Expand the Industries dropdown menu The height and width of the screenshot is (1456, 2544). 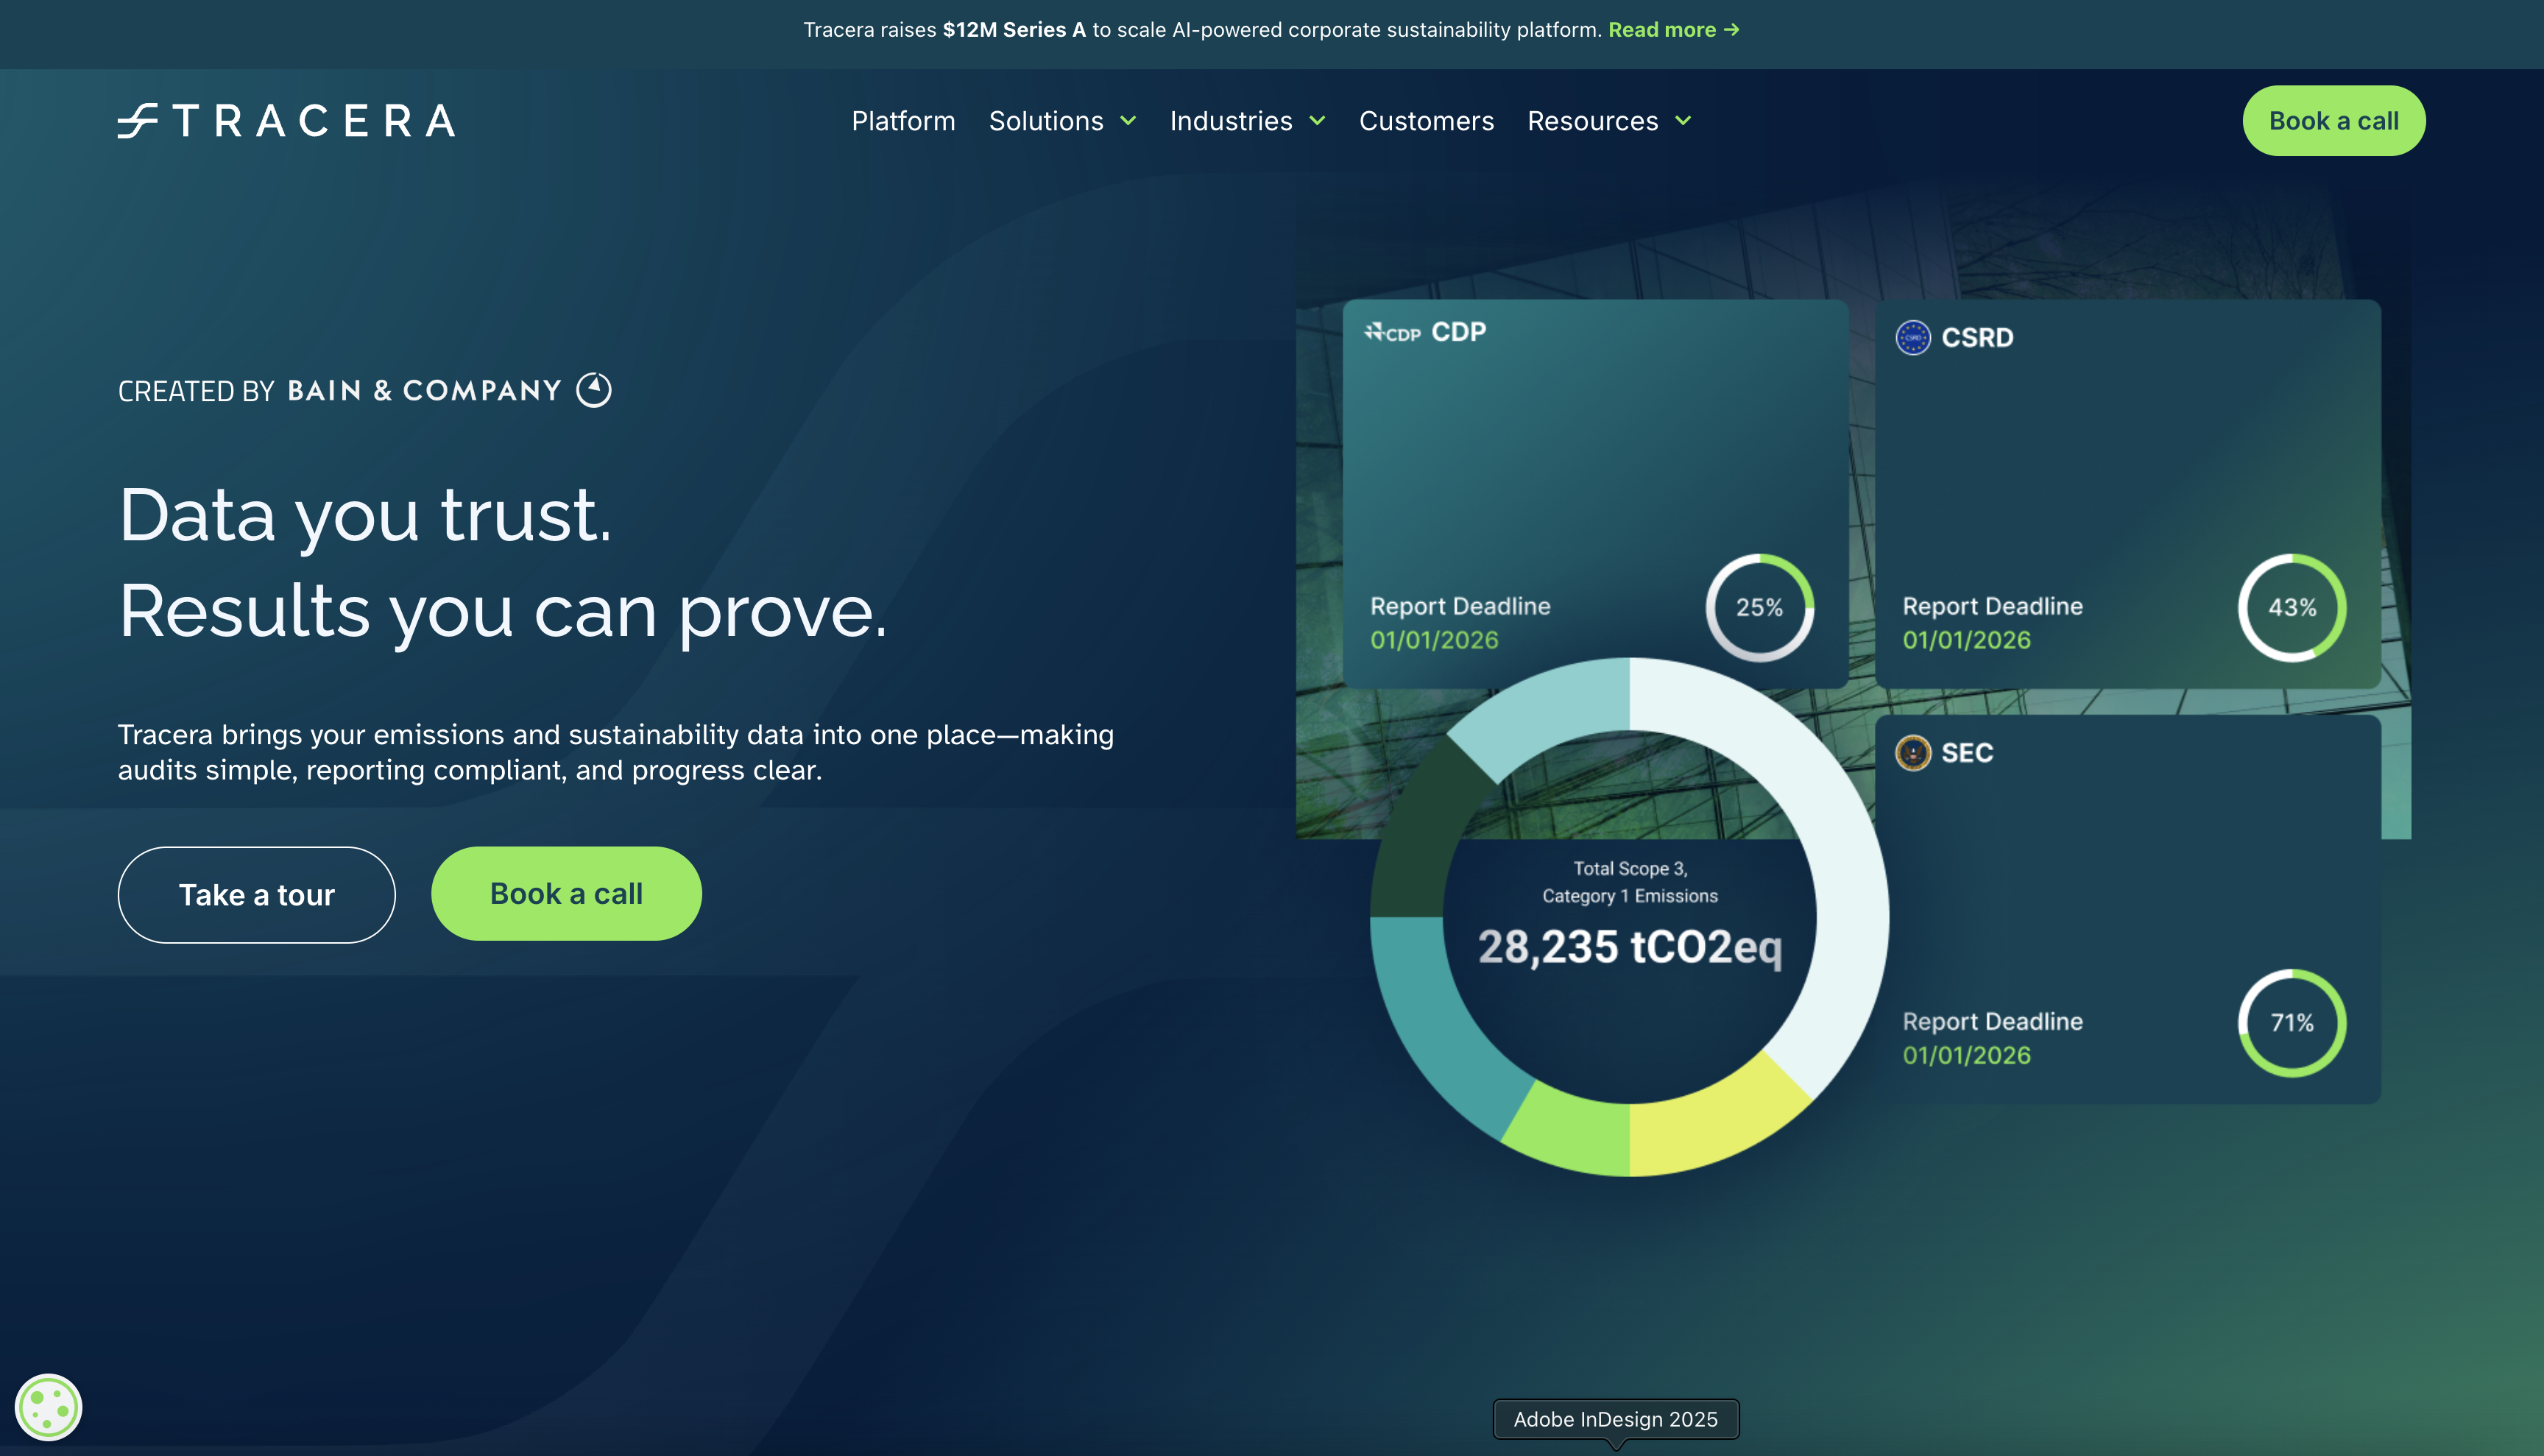(1247, 121)
